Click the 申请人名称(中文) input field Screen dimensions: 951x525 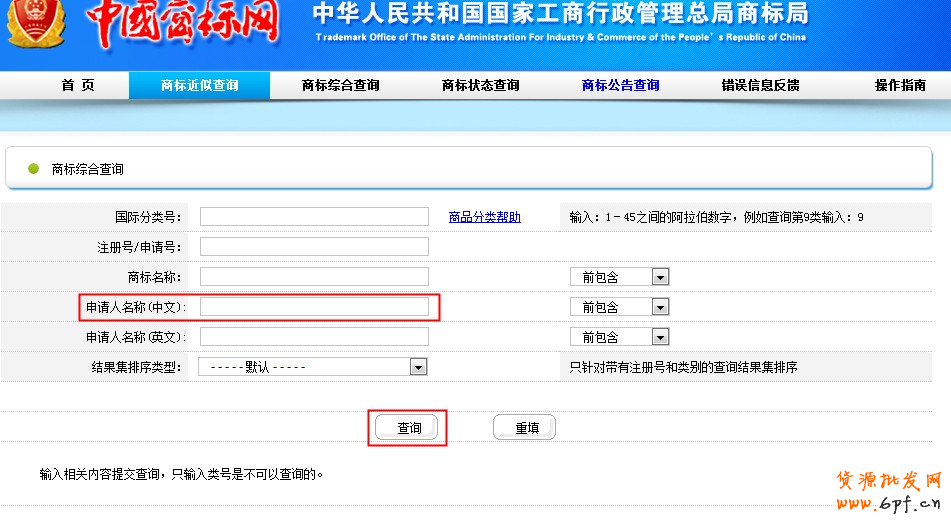pos(314,307)
